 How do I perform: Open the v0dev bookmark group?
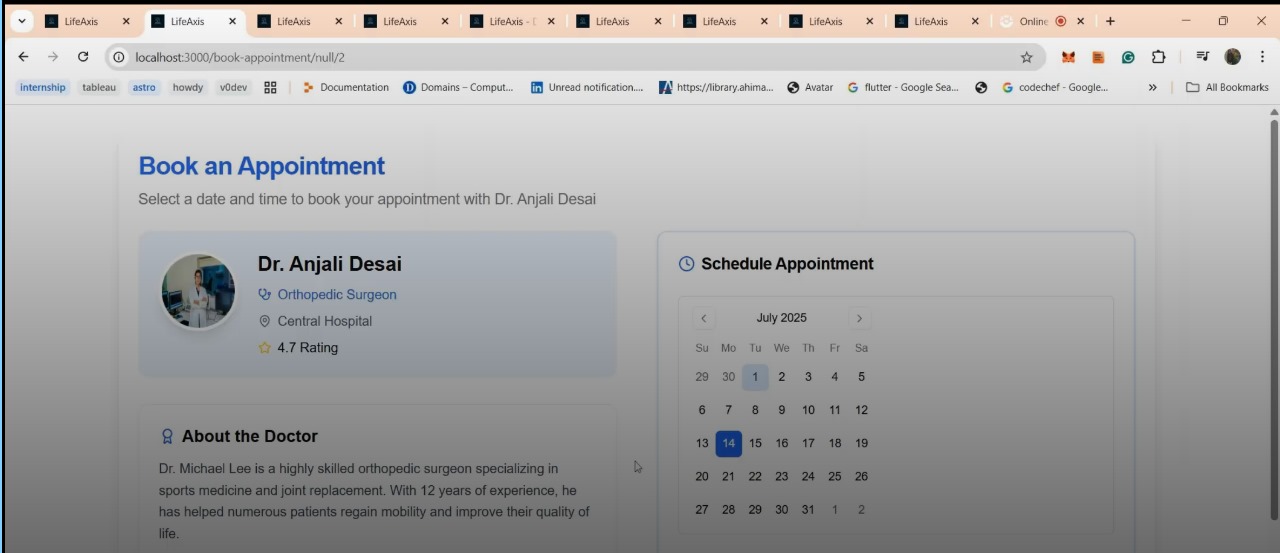[233, 88]
